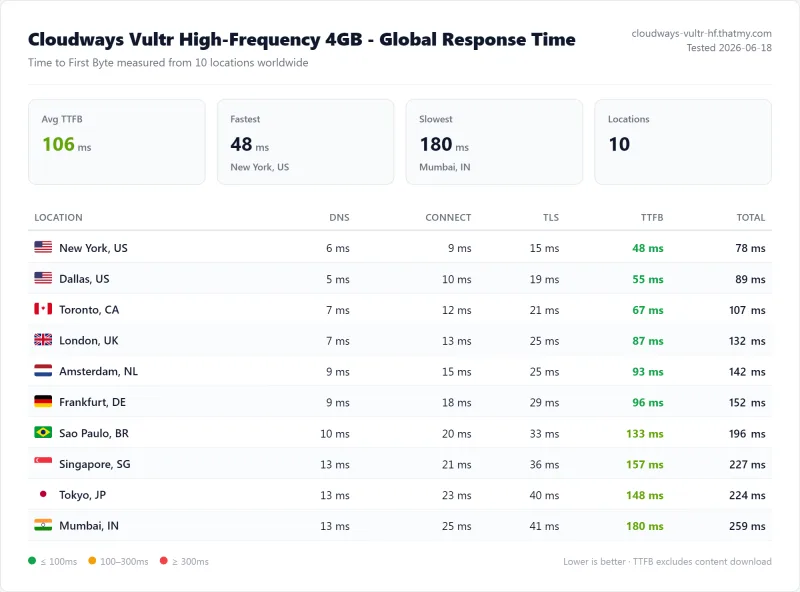Click Dallas's 55 ms TTFB value
This screenshot has width=800, height=592.
[647, 279]
